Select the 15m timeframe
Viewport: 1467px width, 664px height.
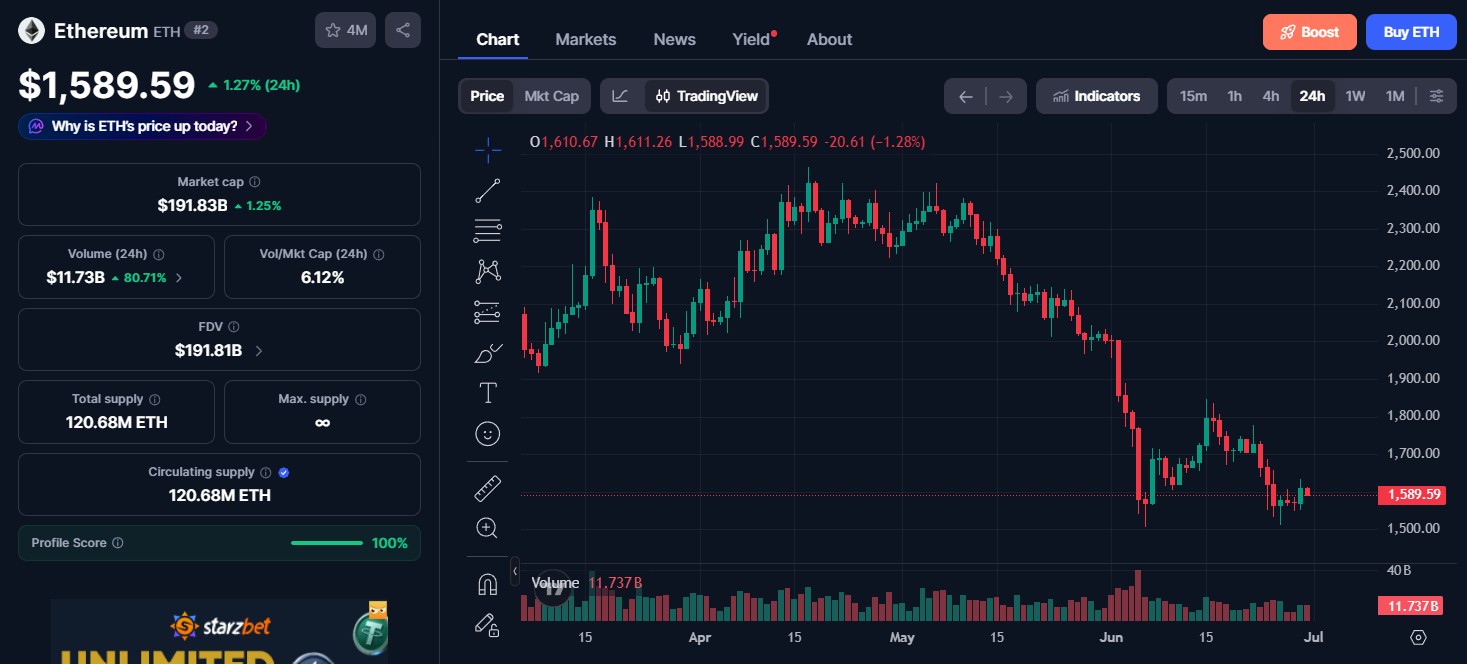point(1193,96)
